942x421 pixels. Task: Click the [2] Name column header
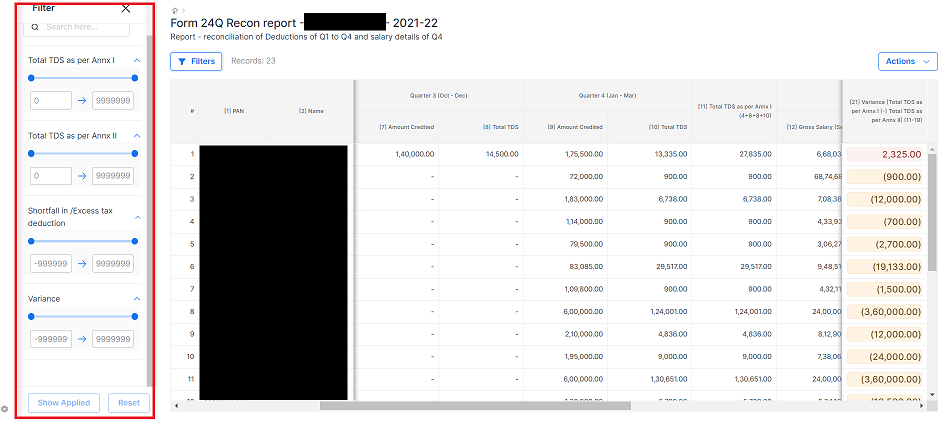[x=311, y=111]
